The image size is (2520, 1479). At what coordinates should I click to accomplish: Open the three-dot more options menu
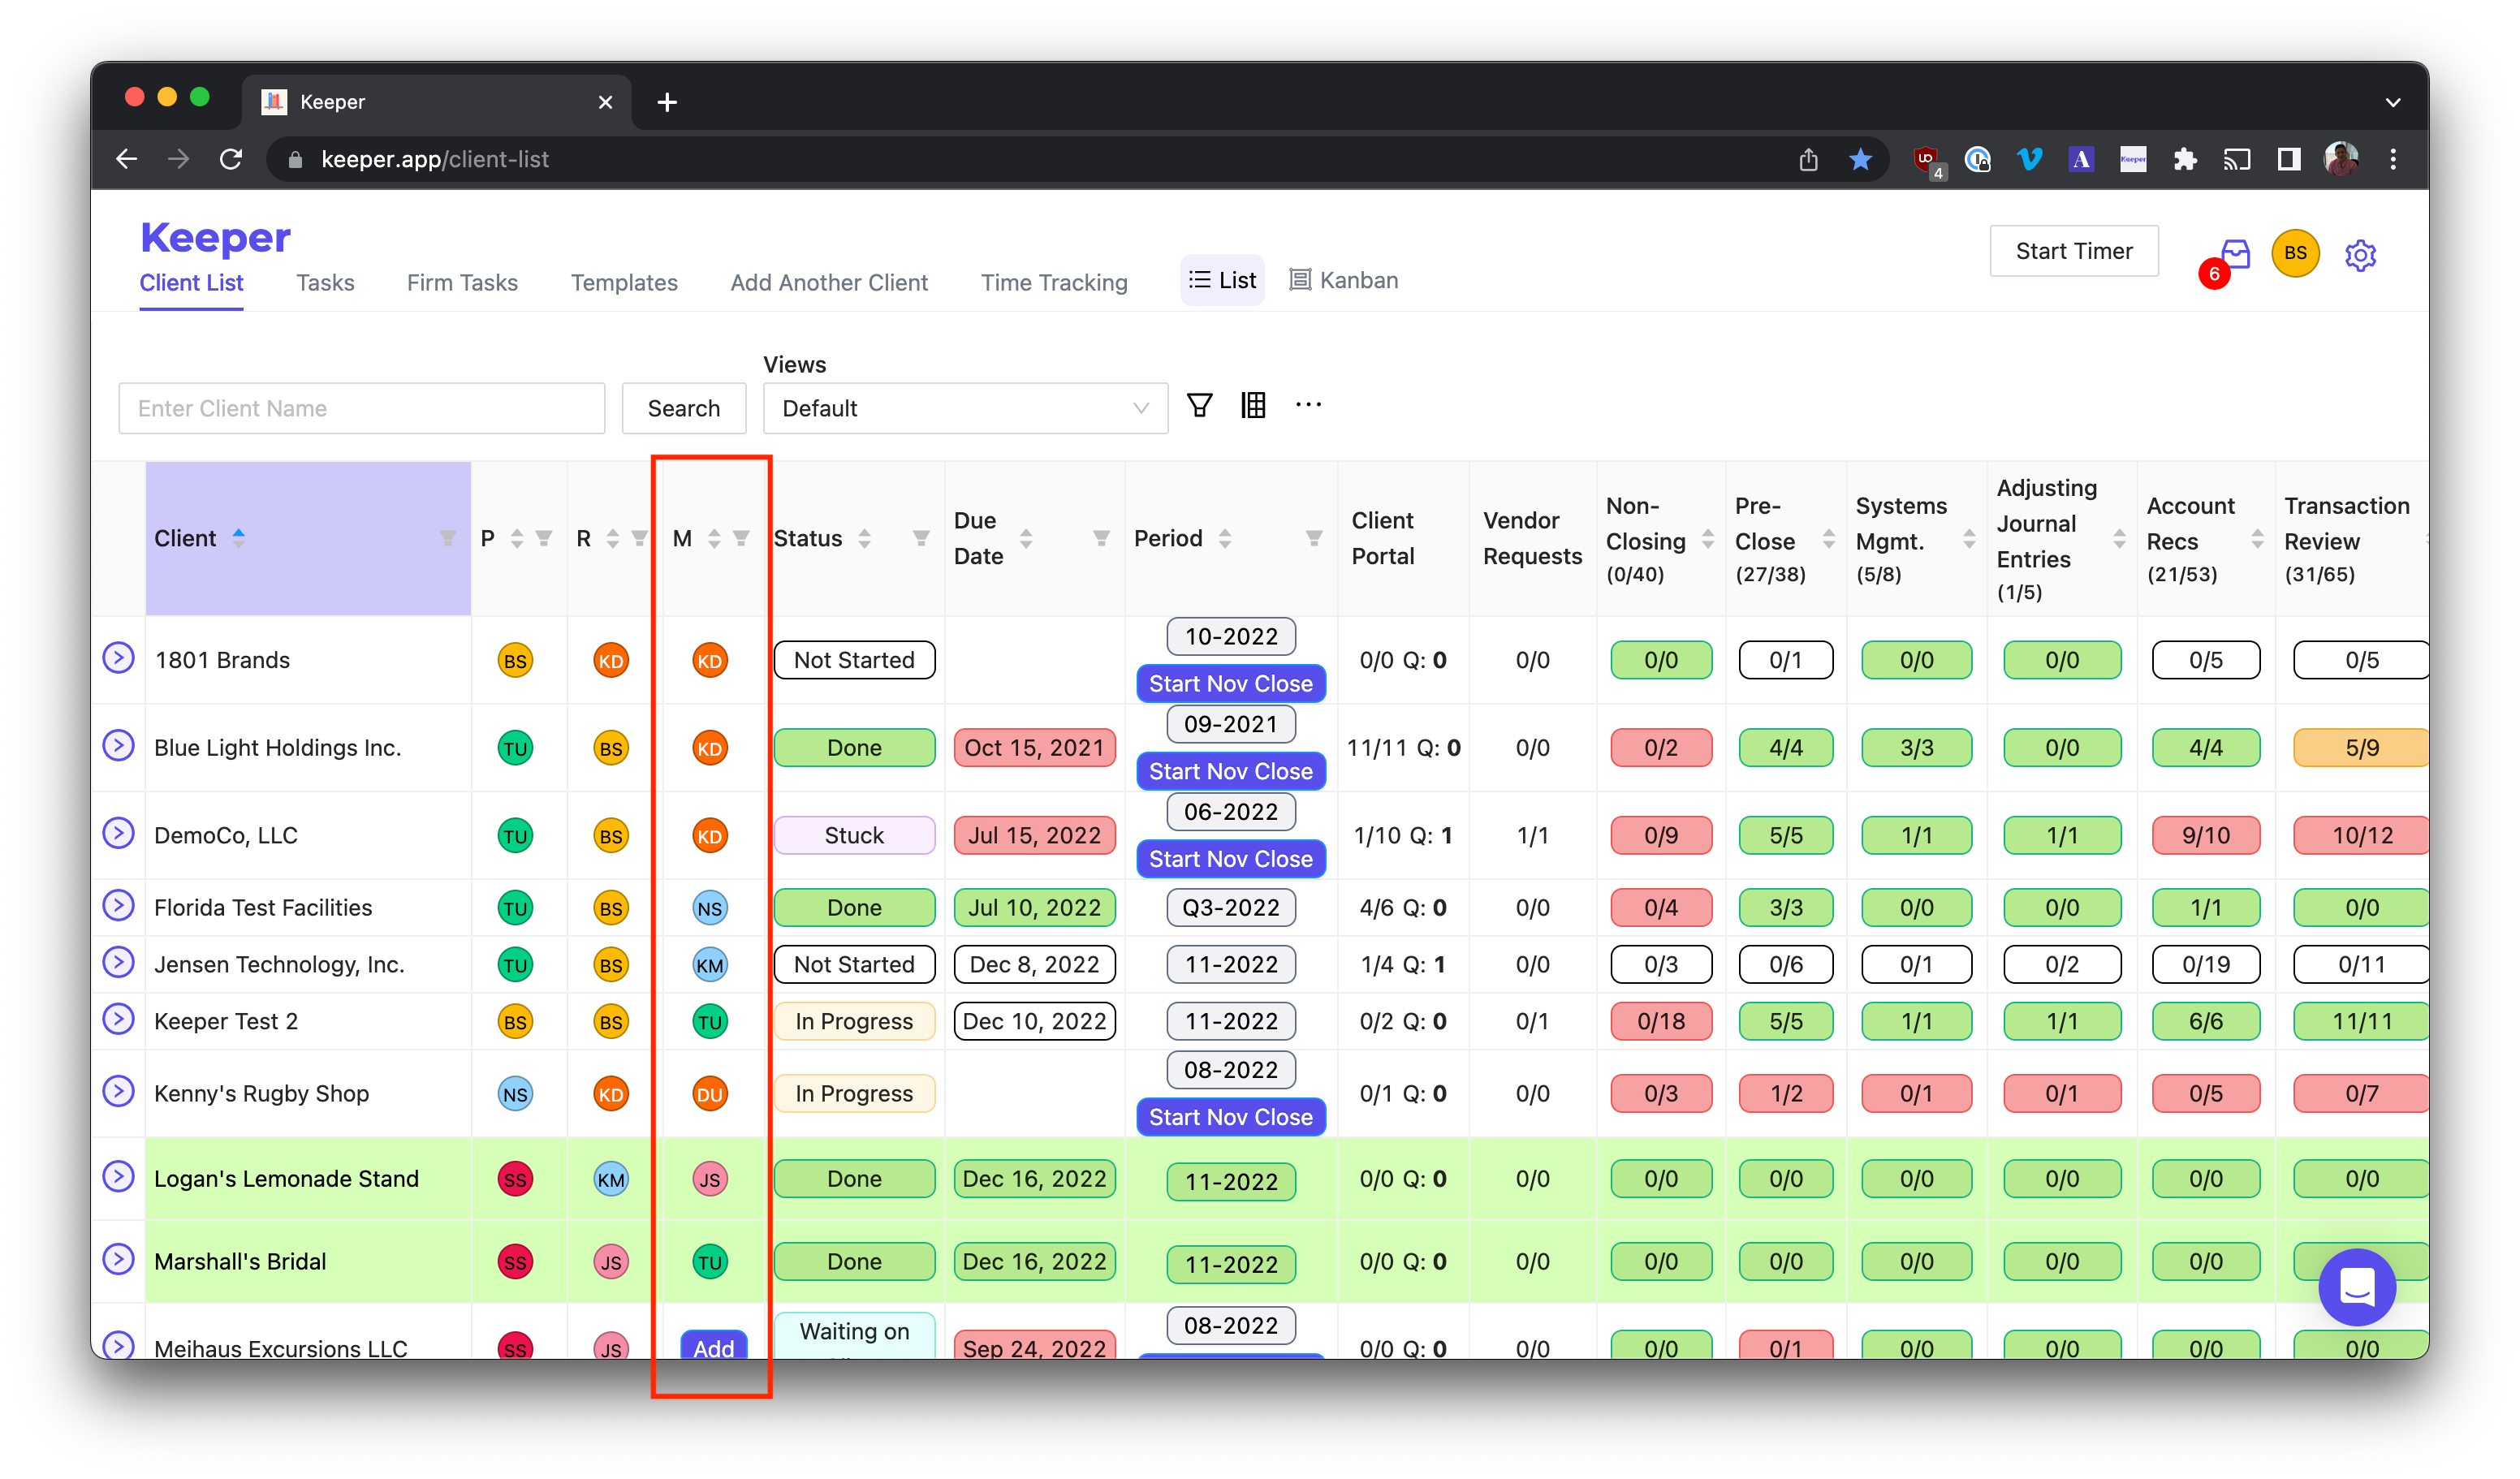coord(1308,405)
